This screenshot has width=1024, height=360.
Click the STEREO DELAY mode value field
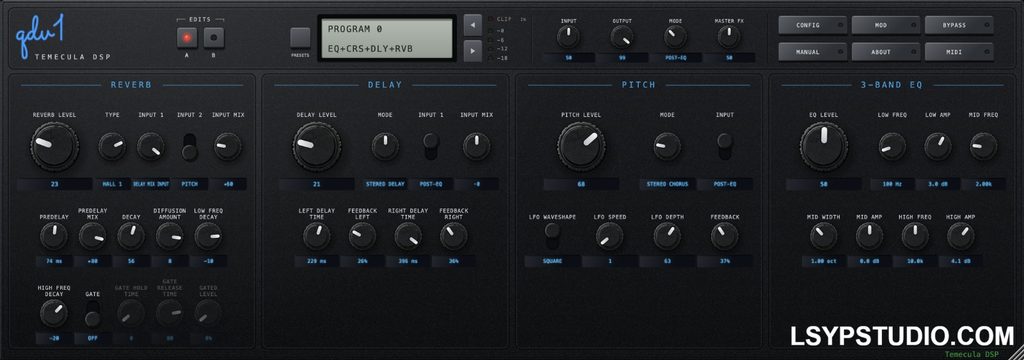coord(385,184)
